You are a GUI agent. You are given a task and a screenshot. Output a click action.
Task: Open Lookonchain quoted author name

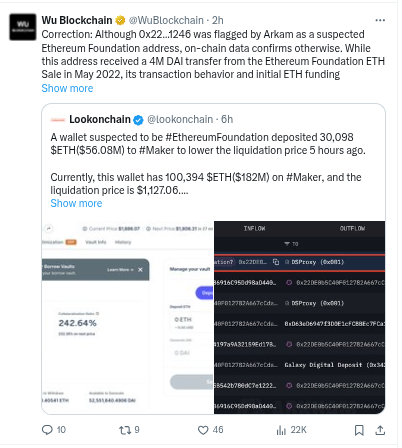[100, 119]
